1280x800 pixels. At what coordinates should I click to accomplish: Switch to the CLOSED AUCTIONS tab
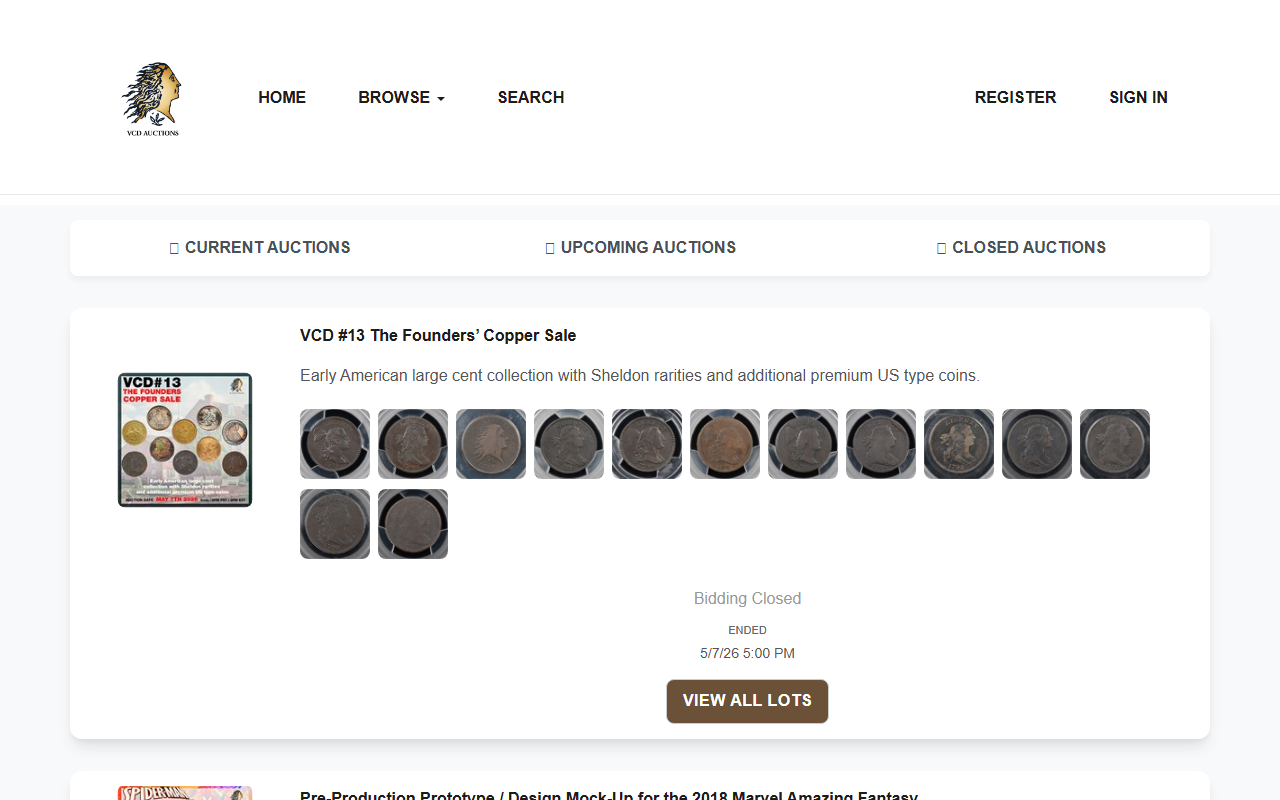(1020, 247)
